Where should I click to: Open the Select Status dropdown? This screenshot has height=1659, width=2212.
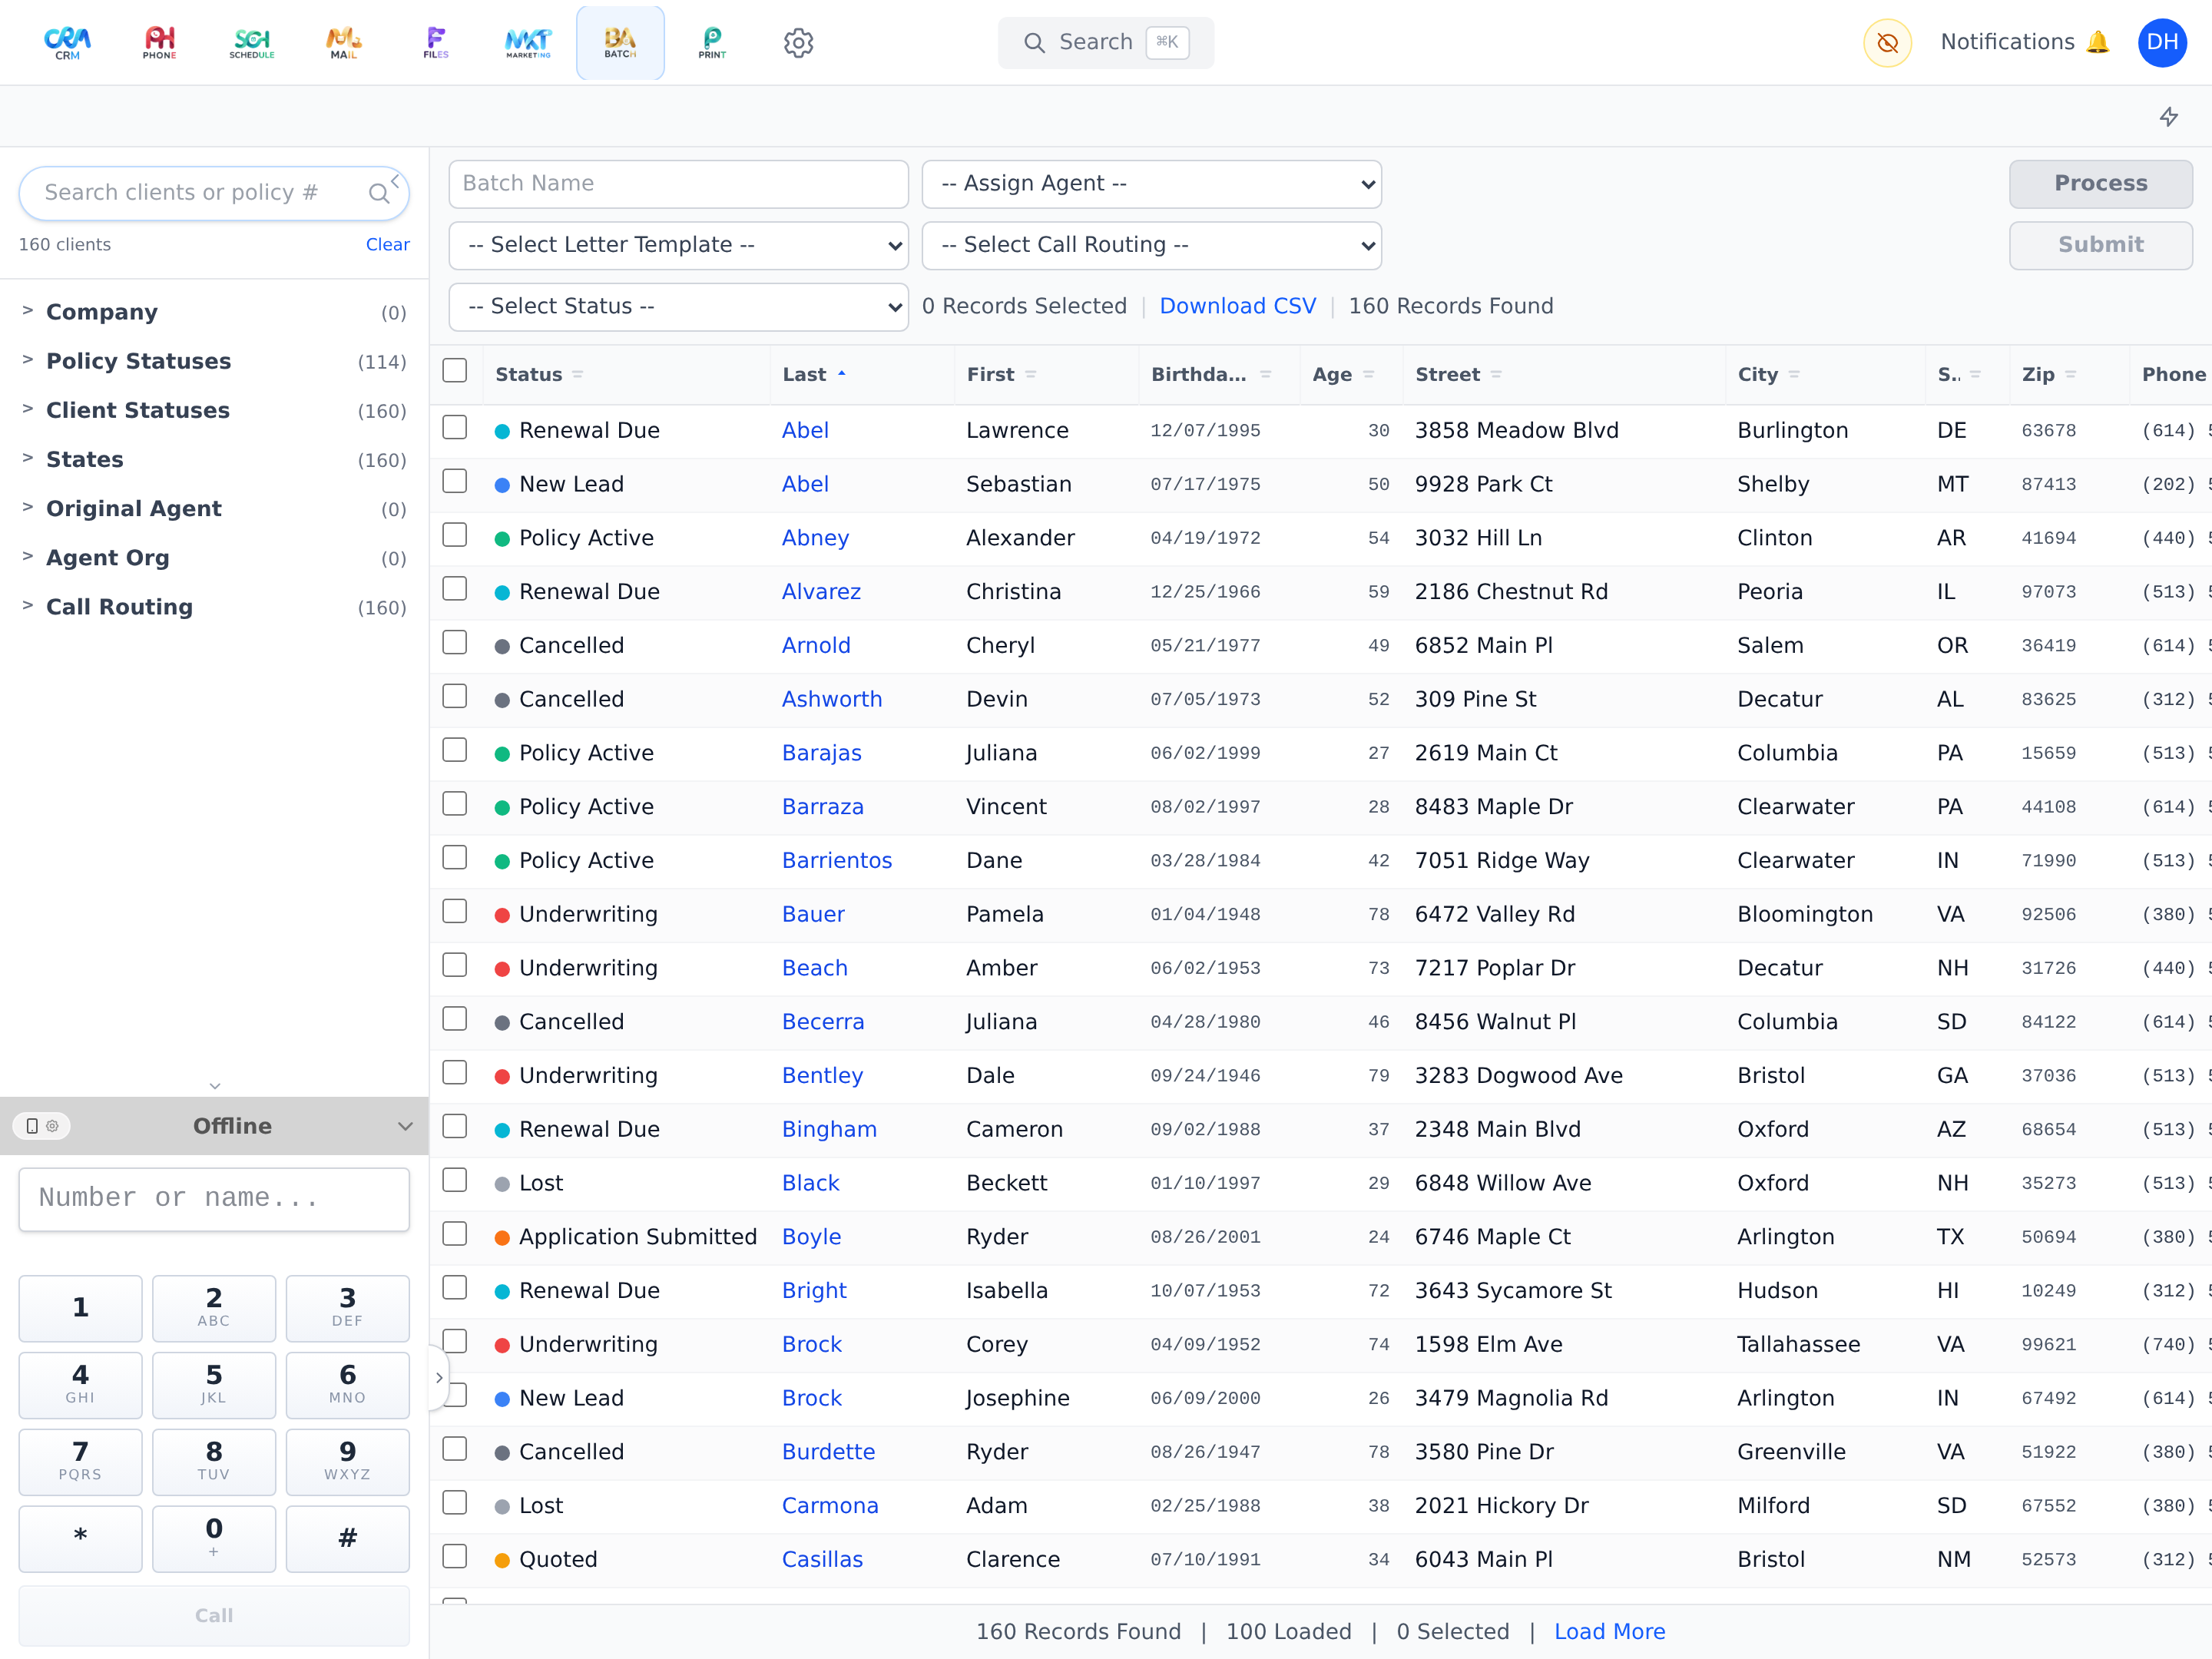pos(678,306)
